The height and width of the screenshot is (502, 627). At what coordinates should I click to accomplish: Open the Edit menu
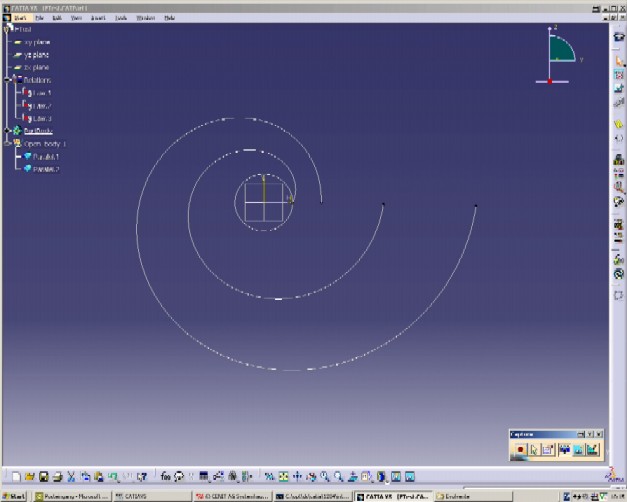pyautogui.click(x=57, y=18)
